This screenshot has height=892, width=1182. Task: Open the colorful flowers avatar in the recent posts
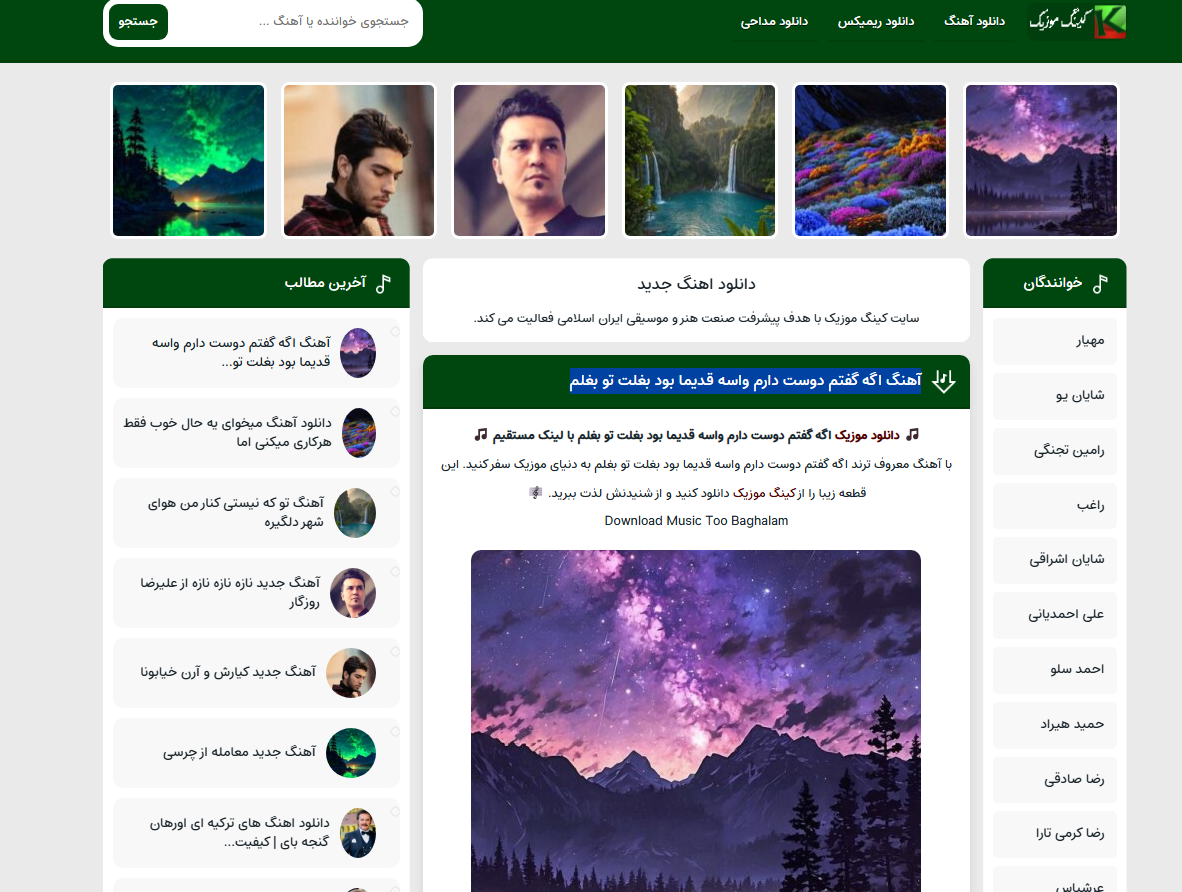[359, 433]
